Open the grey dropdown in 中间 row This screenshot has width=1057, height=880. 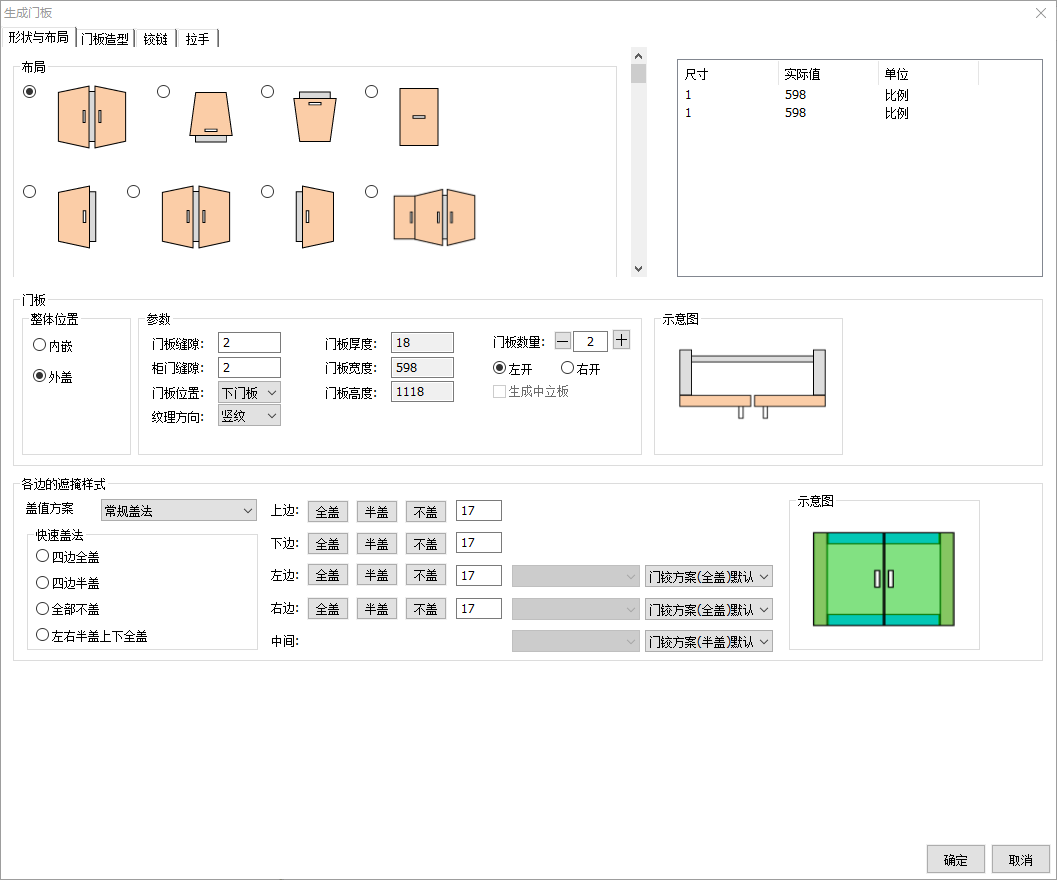[x=576, y=641]
